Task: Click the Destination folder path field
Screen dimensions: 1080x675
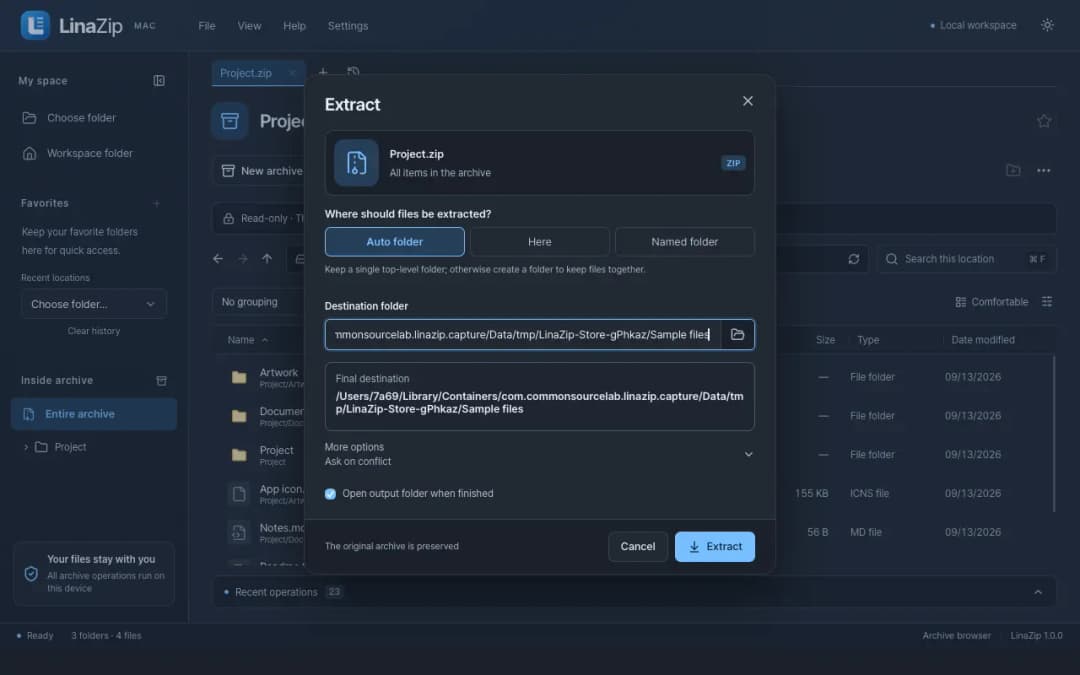Action: coord(522,335)
